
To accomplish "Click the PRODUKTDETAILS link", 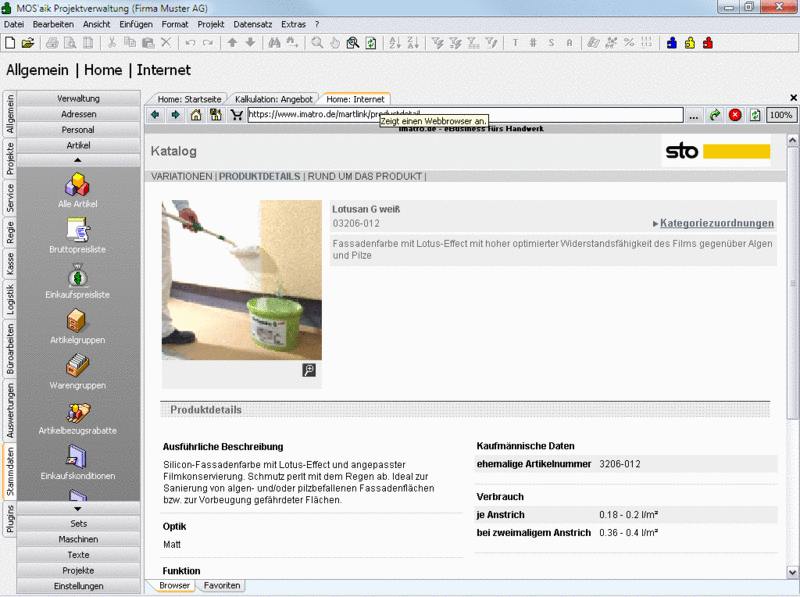I will tap(260, 177).
